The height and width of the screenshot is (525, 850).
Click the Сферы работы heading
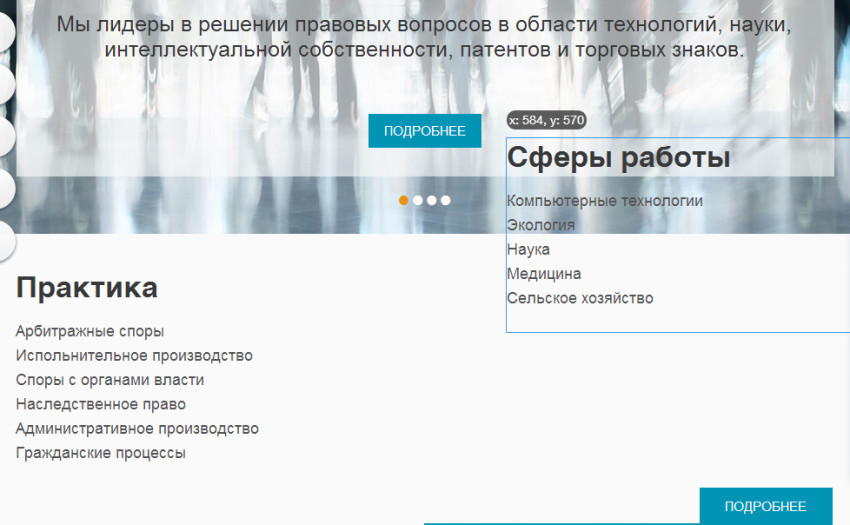point(618,158)
